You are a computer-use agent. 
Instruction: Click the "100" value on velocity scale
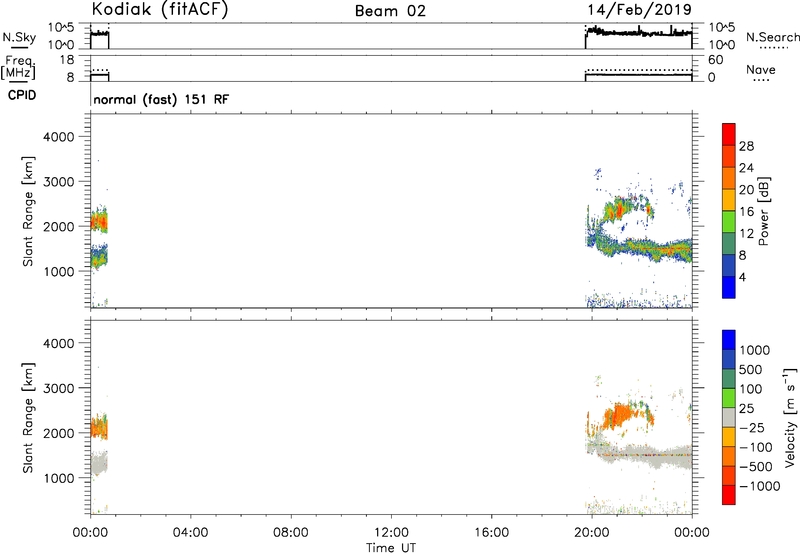tap(753, 389)
